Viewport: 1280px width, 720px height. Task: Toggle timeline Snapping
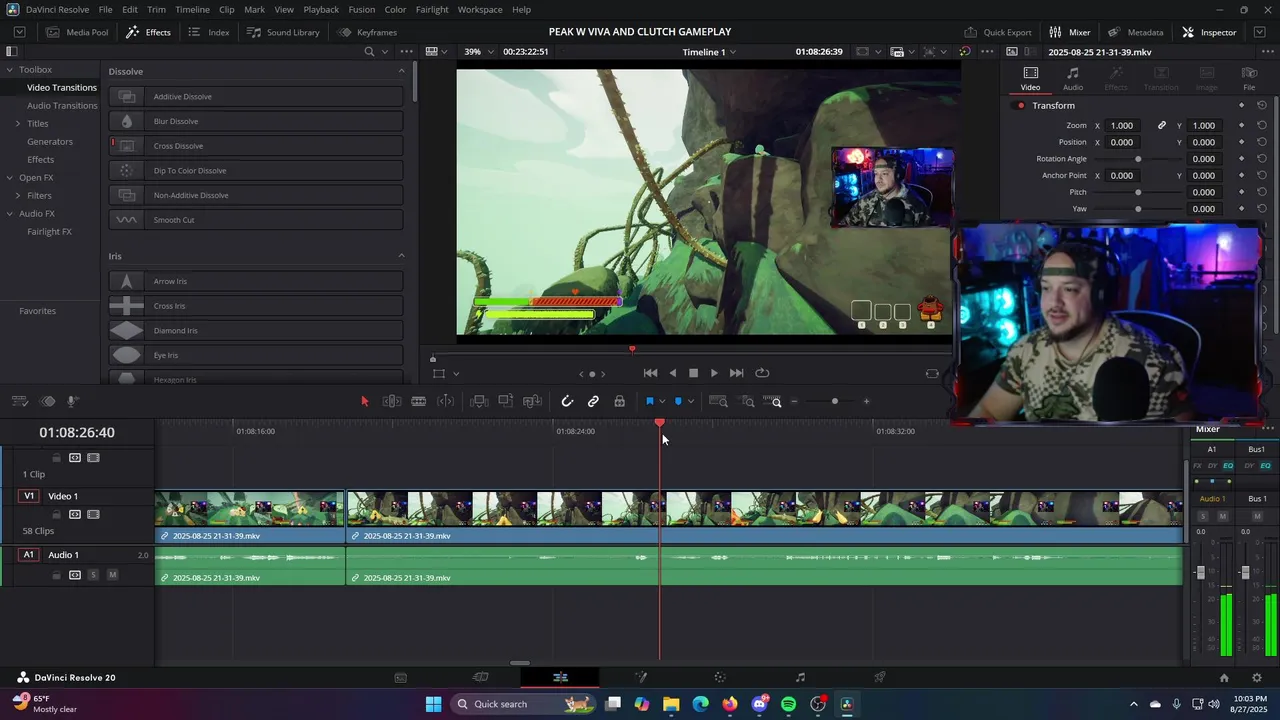pyautogui.click(x=567, y=401)
